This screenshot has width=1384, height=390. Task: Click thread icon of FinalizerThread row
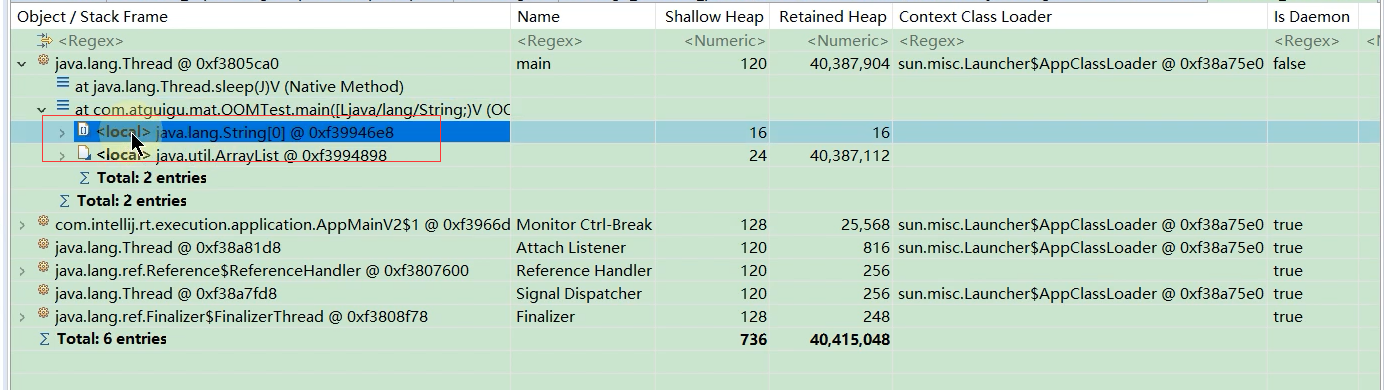pyautogui.click(x=43, y=315)
